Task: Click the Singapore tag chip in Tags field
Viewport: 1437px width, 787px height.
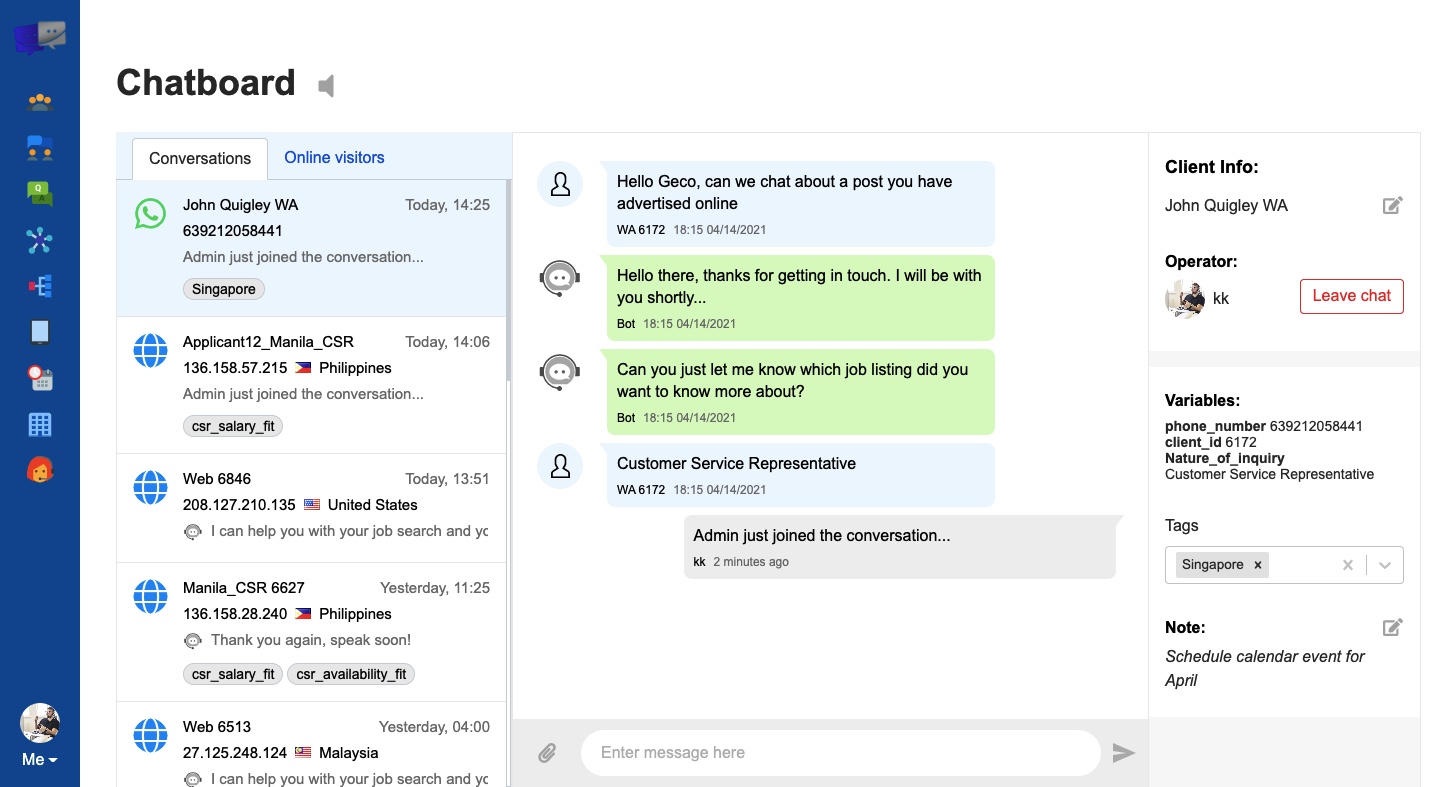Action: (1223, 565)
